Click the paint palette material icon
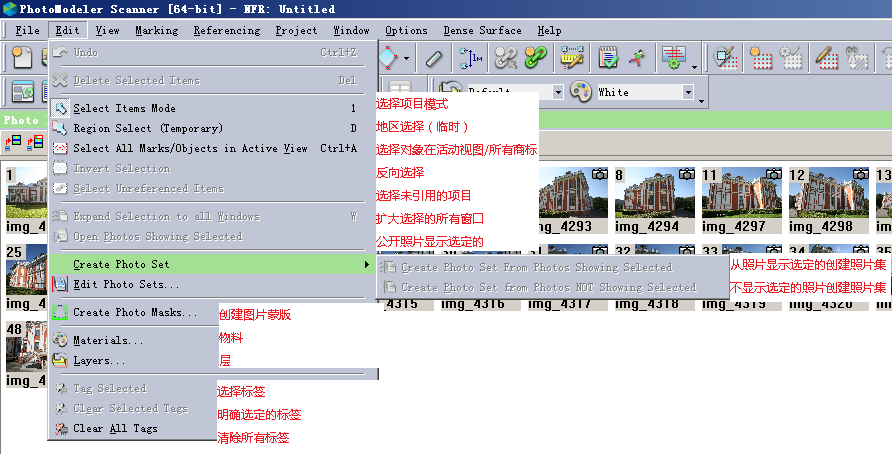Screen dimensions: 892x454 point(581,92)
